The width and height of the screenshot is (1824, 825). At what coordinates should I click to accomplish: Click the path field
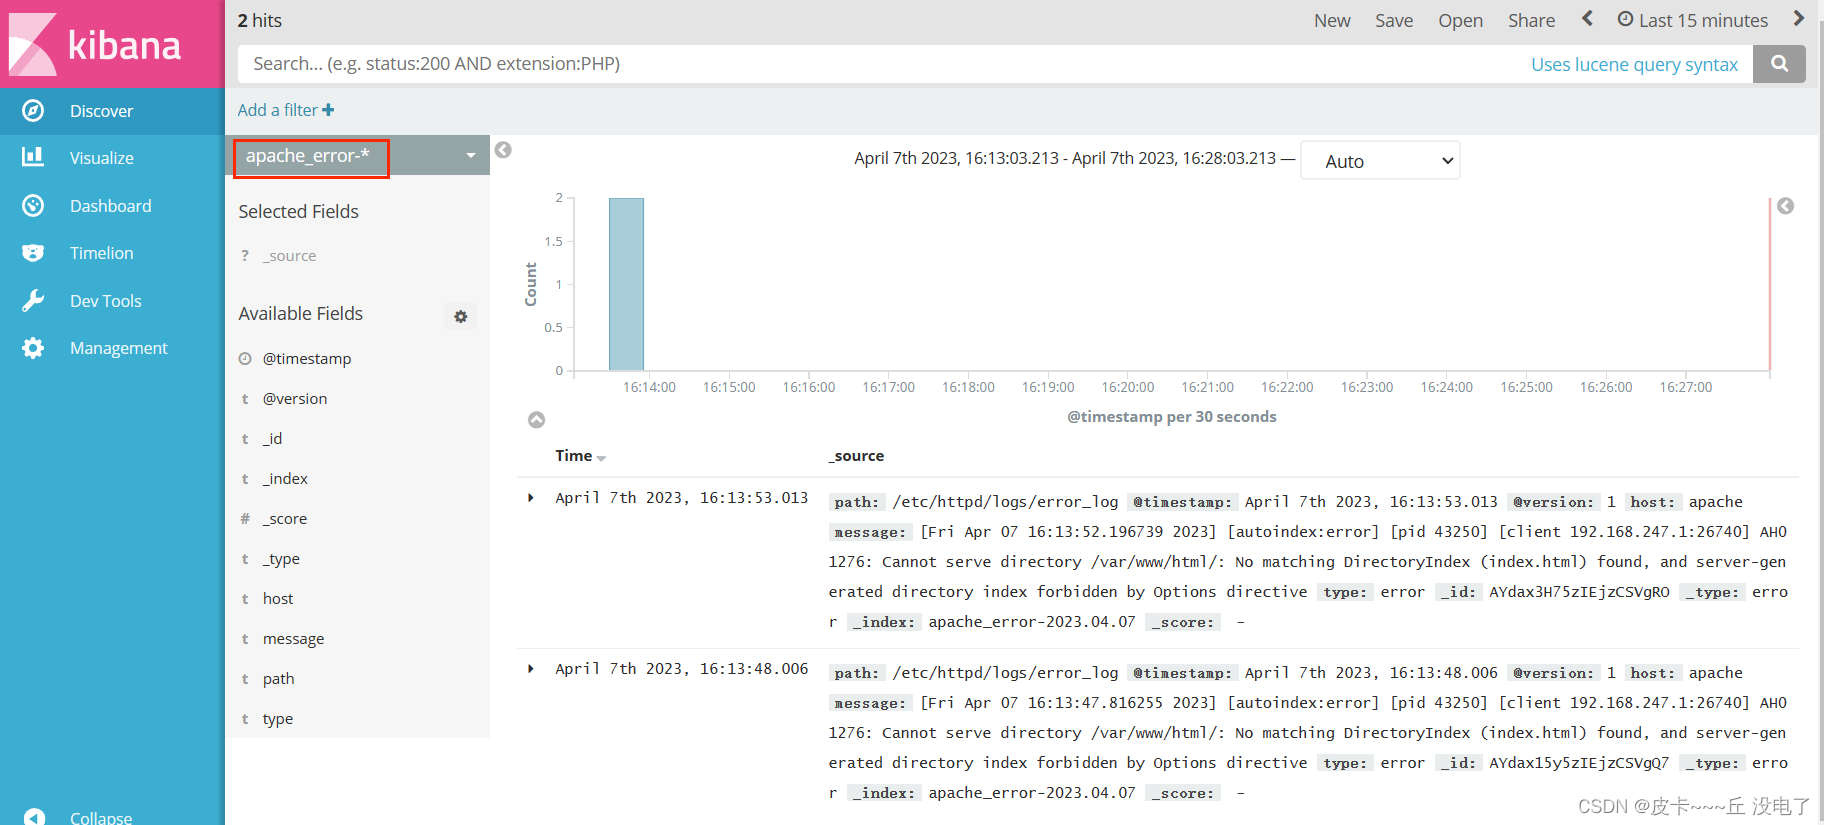pos(278,679)
